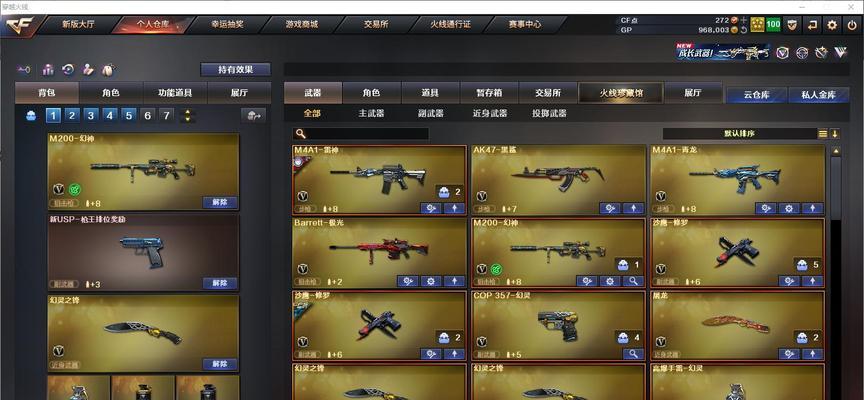Click the list icon next to 默认排序

(823, 133)
